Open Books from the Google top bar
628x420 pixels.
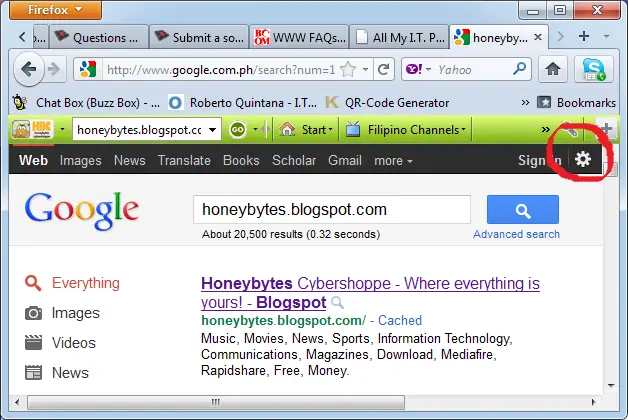coord(241,160)
